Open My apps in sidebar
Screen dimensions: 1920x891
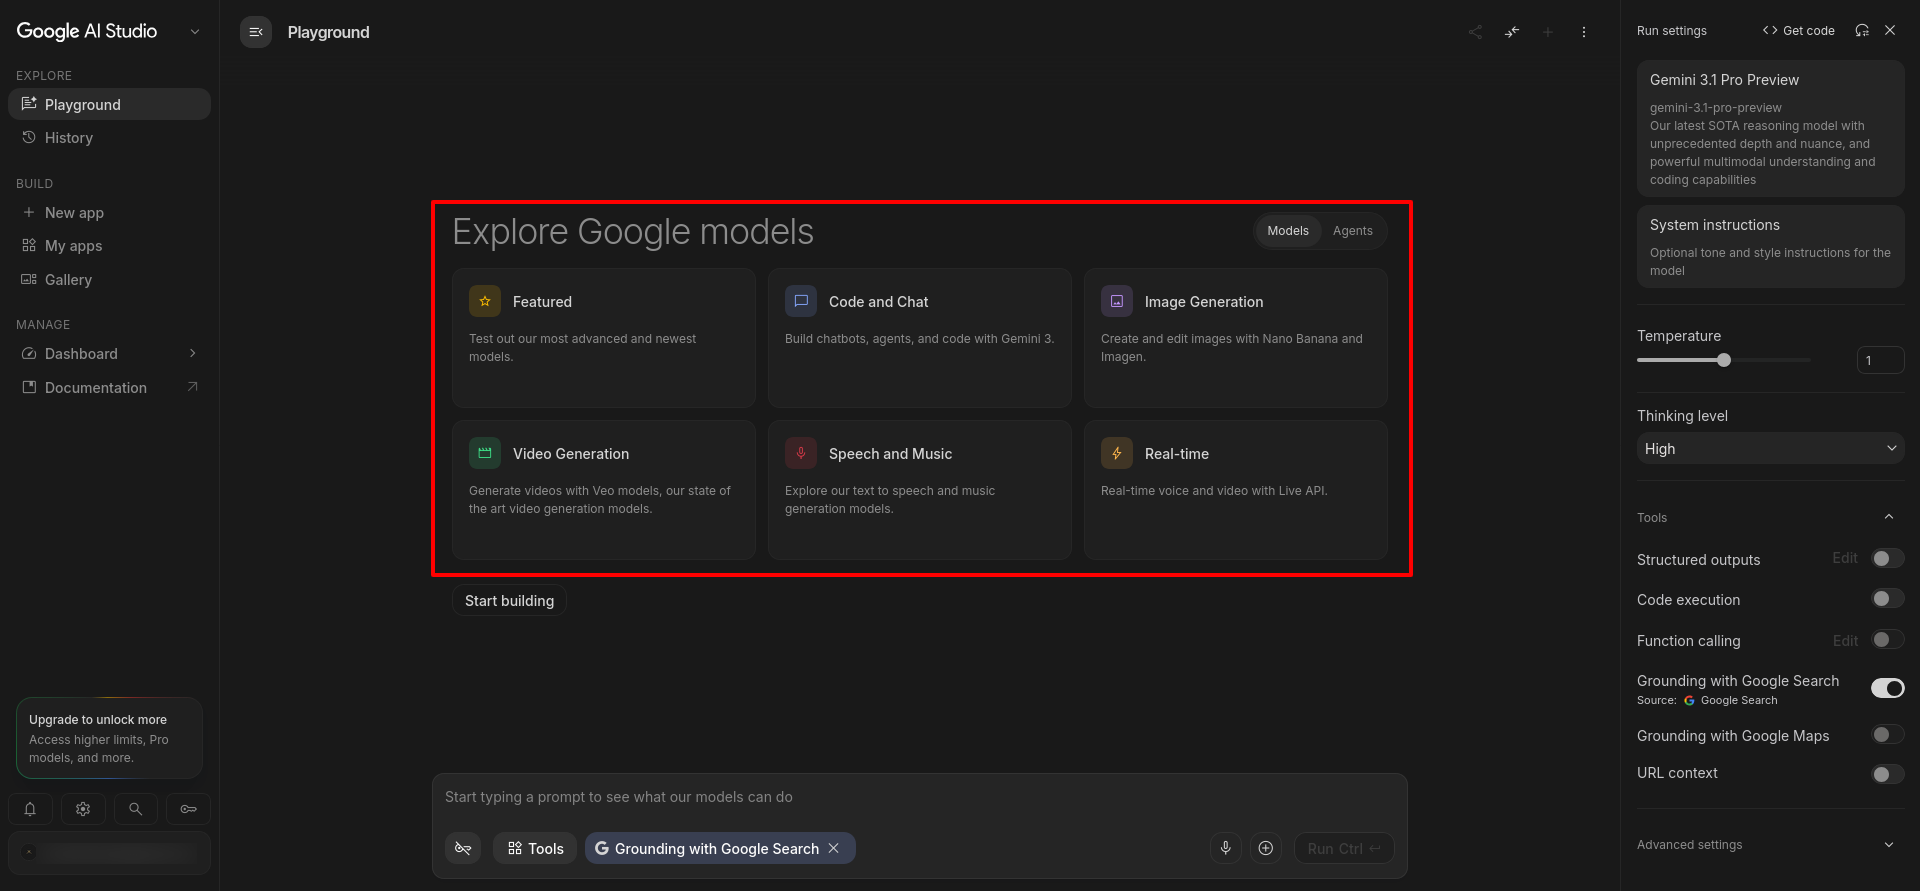point(109,246)
